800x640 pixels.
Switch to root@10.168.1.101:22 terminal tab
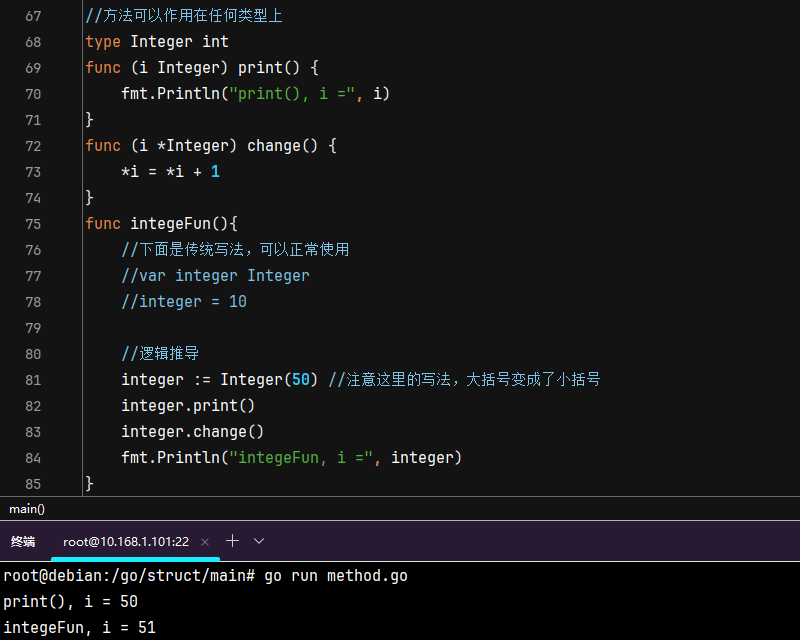pyautogui.click(x=125, y=541)
